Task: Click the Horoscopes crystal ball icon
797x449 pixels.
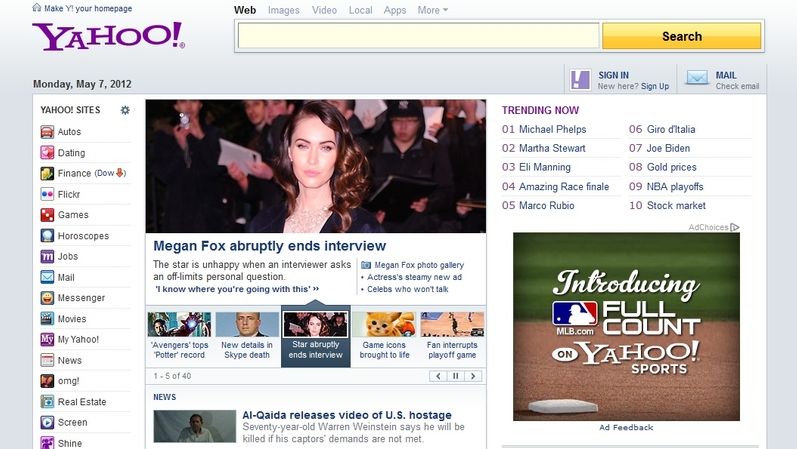Action: [47, 236]
